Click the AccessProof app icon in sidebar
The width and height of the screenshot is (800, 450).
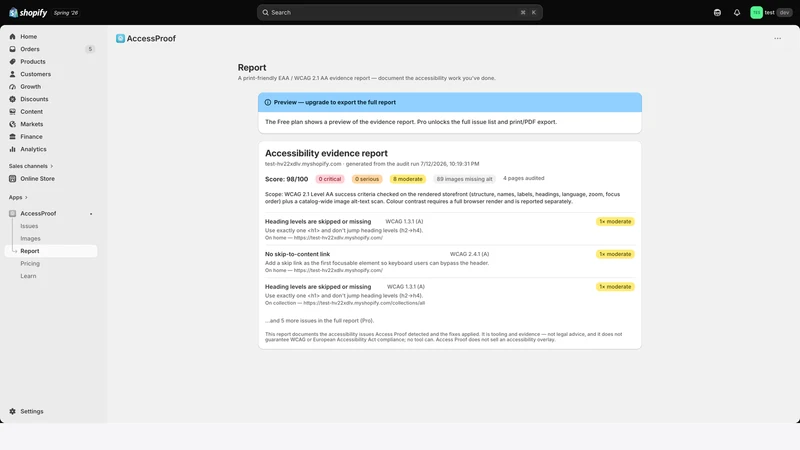point(12,213)
